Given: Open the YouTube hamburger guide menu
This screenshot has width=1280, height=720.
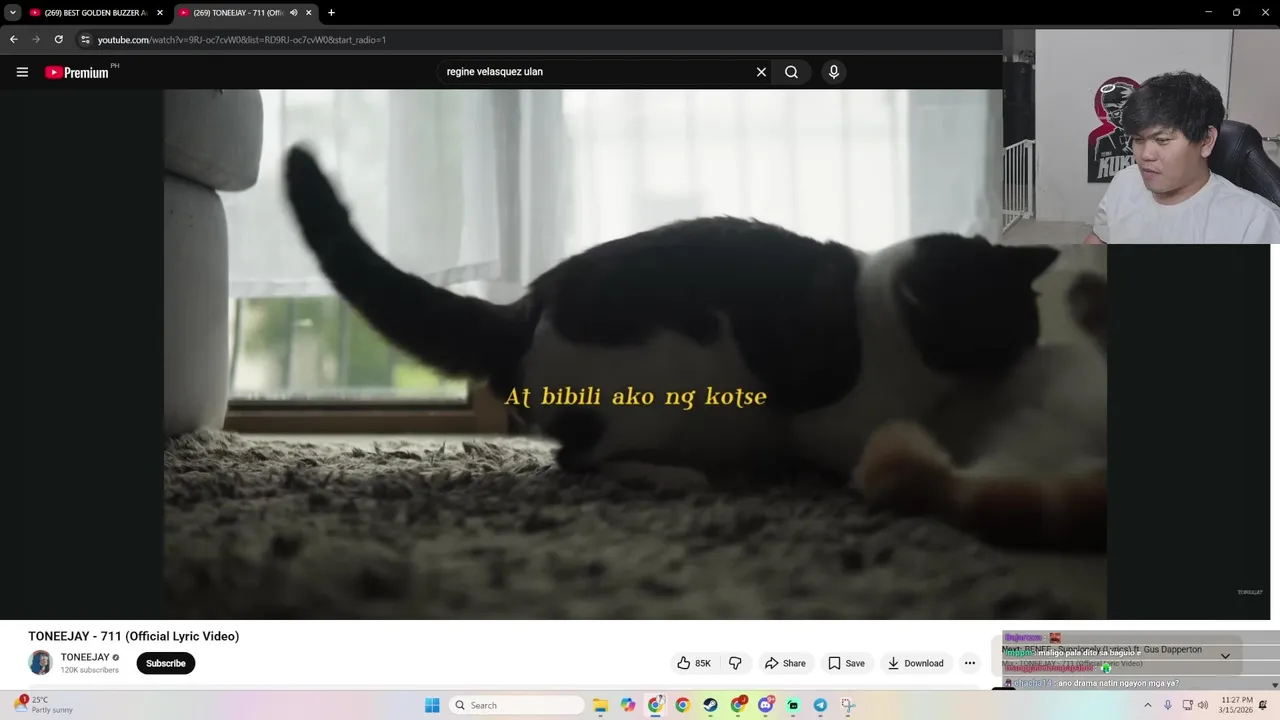Looking at the screenshot, I should pyautogui.click(x=22, y=72).
